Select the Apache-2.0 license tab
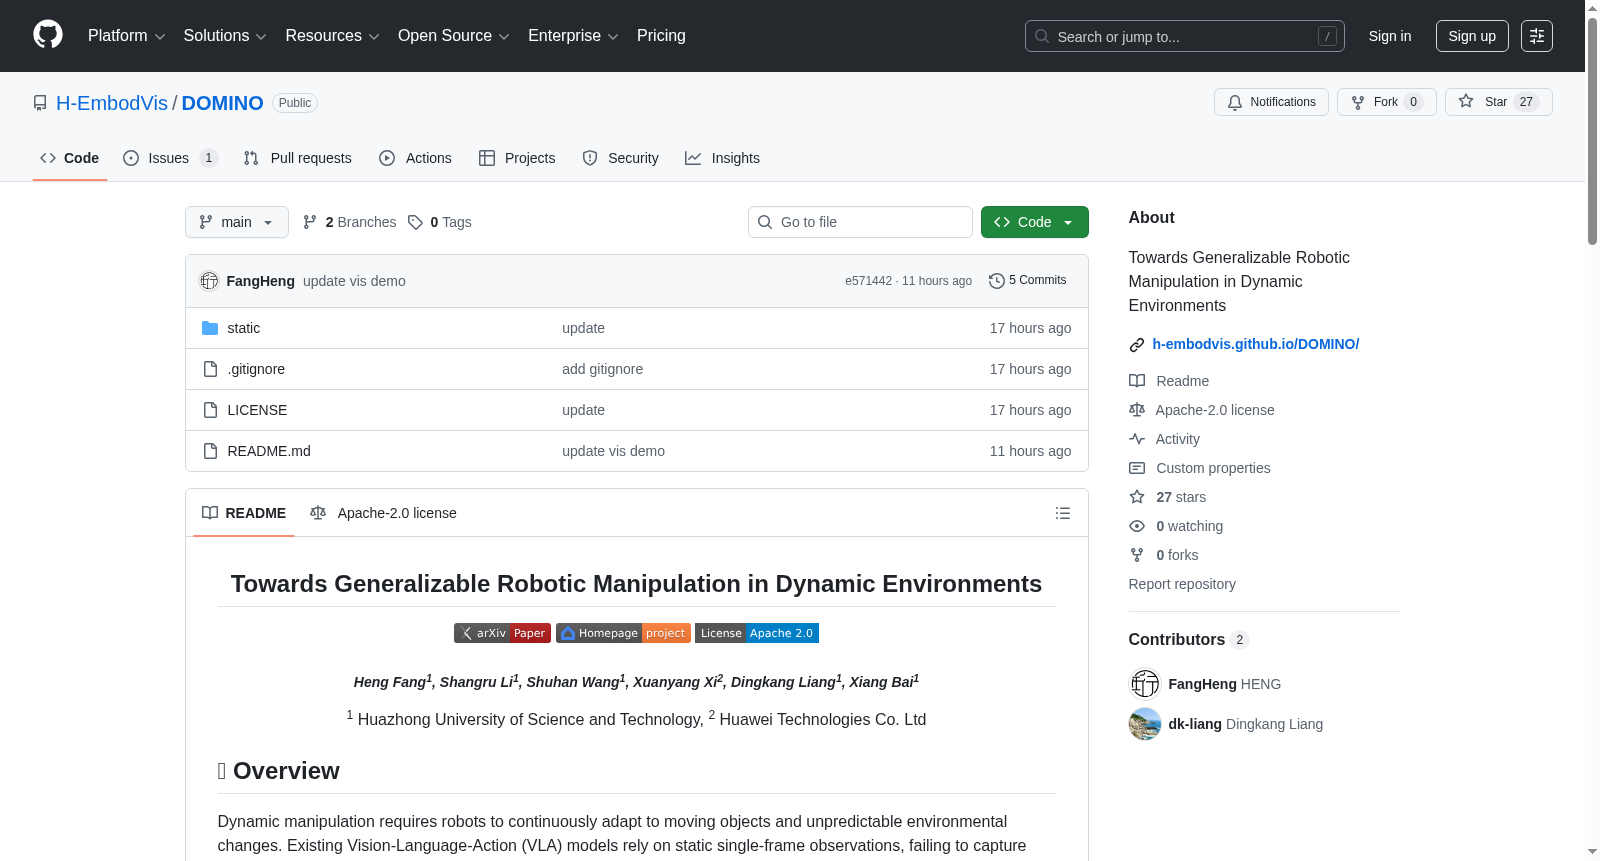The width and height of the screenshot is (1600, 861). pos(384,513)
